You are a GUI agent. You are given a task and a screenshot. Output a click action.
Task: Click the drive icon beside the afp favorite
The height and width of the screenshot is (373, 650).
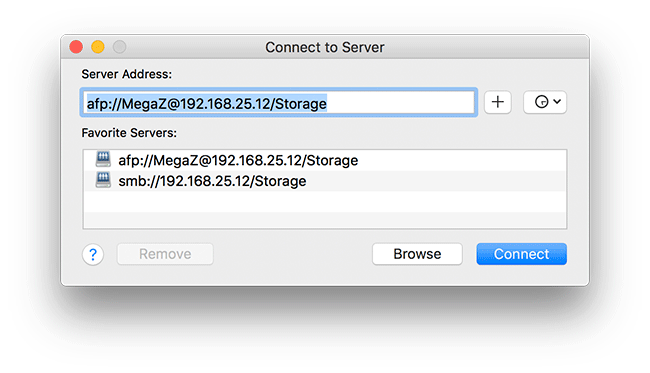103,159
